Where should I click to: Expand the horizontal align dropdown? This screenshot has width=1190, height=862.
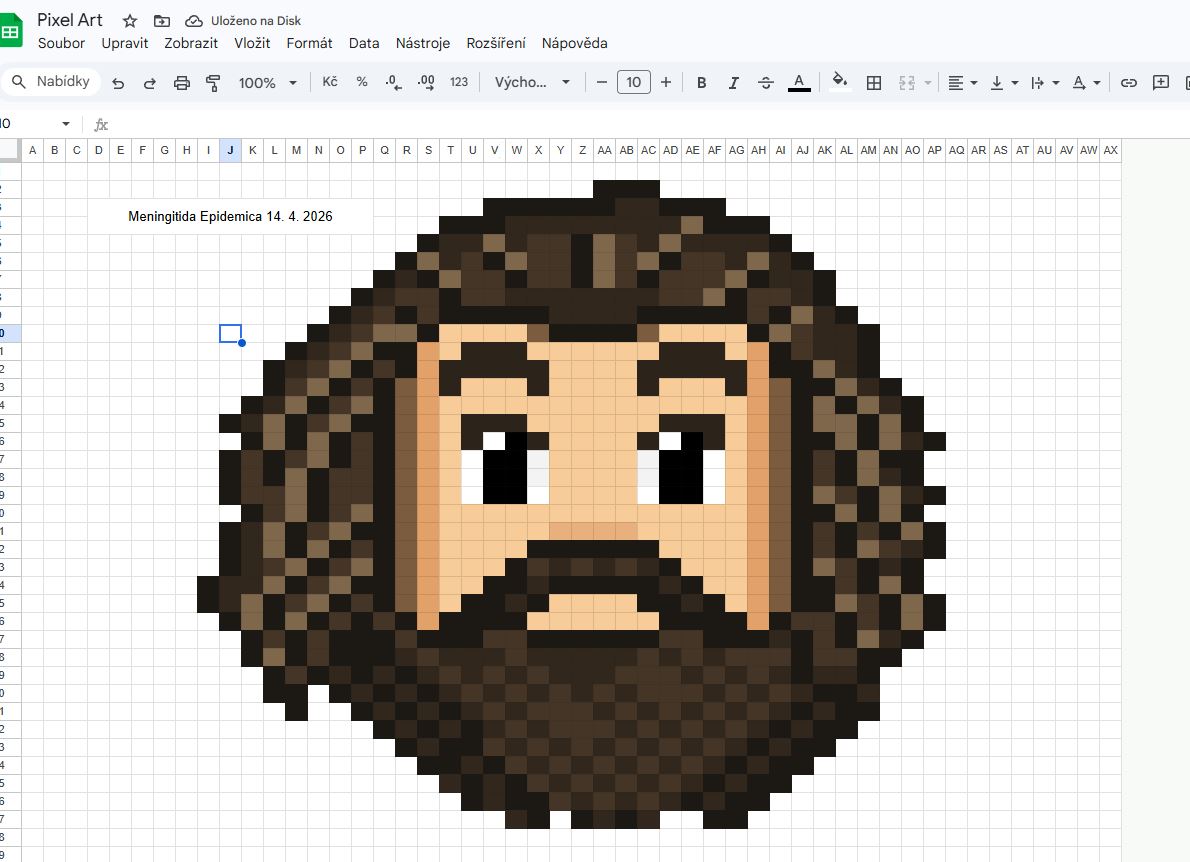click(962, 83)
